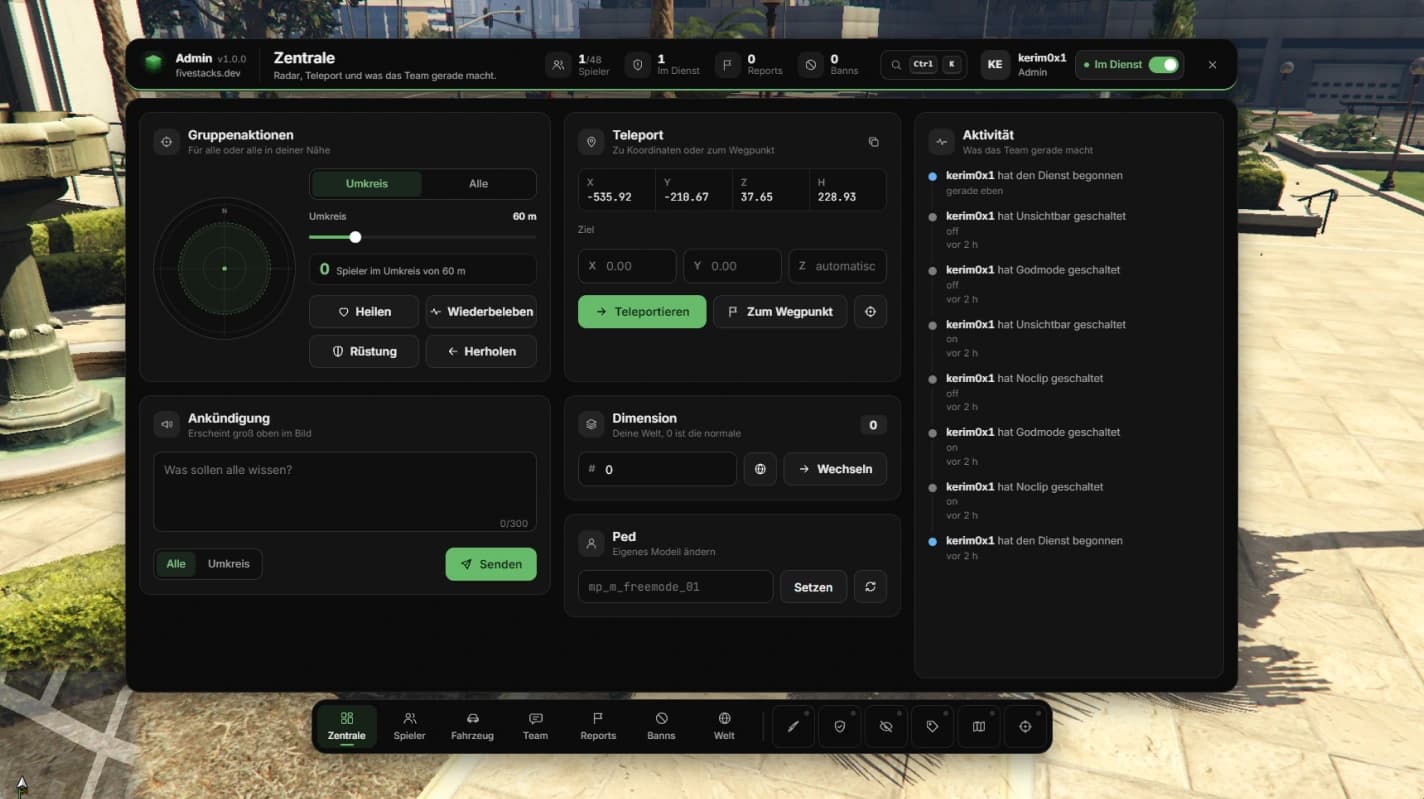Click the KE avatar badge
Viewport: 1424px width, 799px height.
[x=995, y=65]
